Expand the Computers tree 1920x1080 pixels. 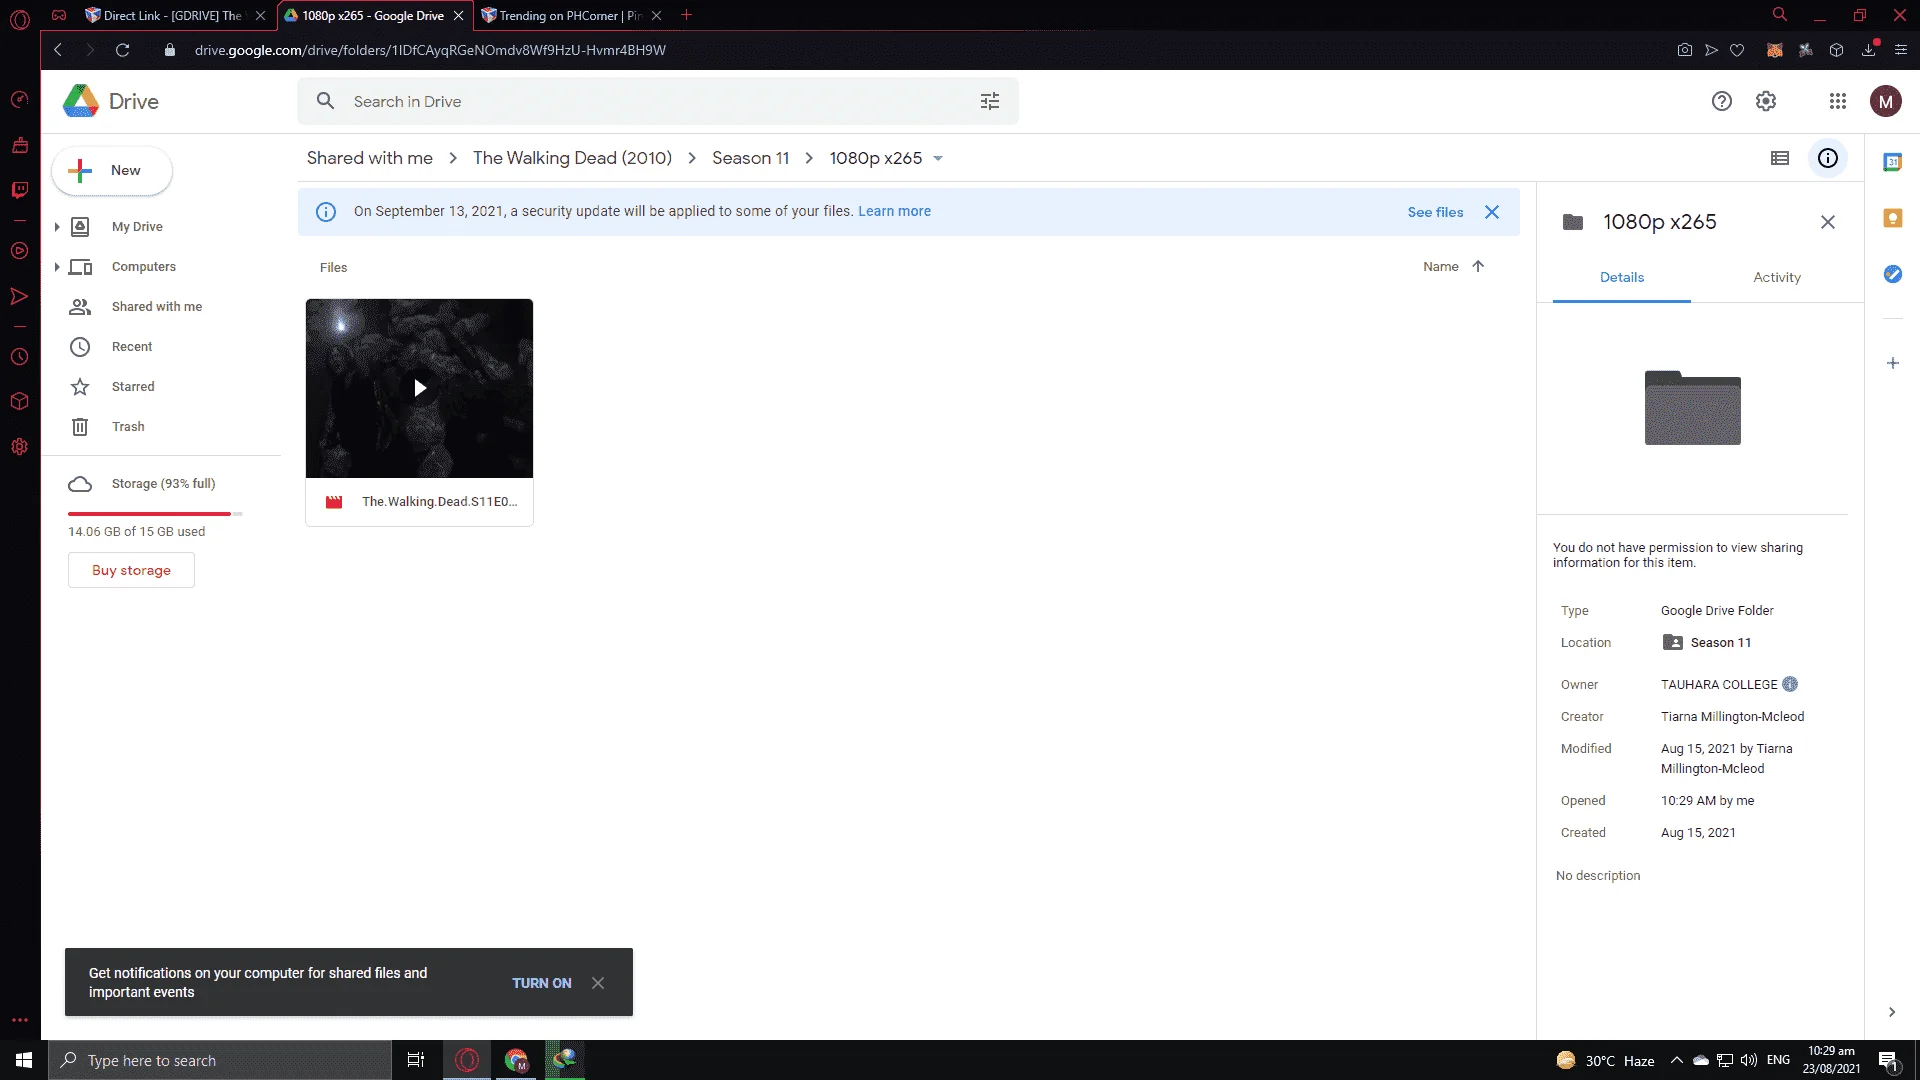[x=57, y=267]
